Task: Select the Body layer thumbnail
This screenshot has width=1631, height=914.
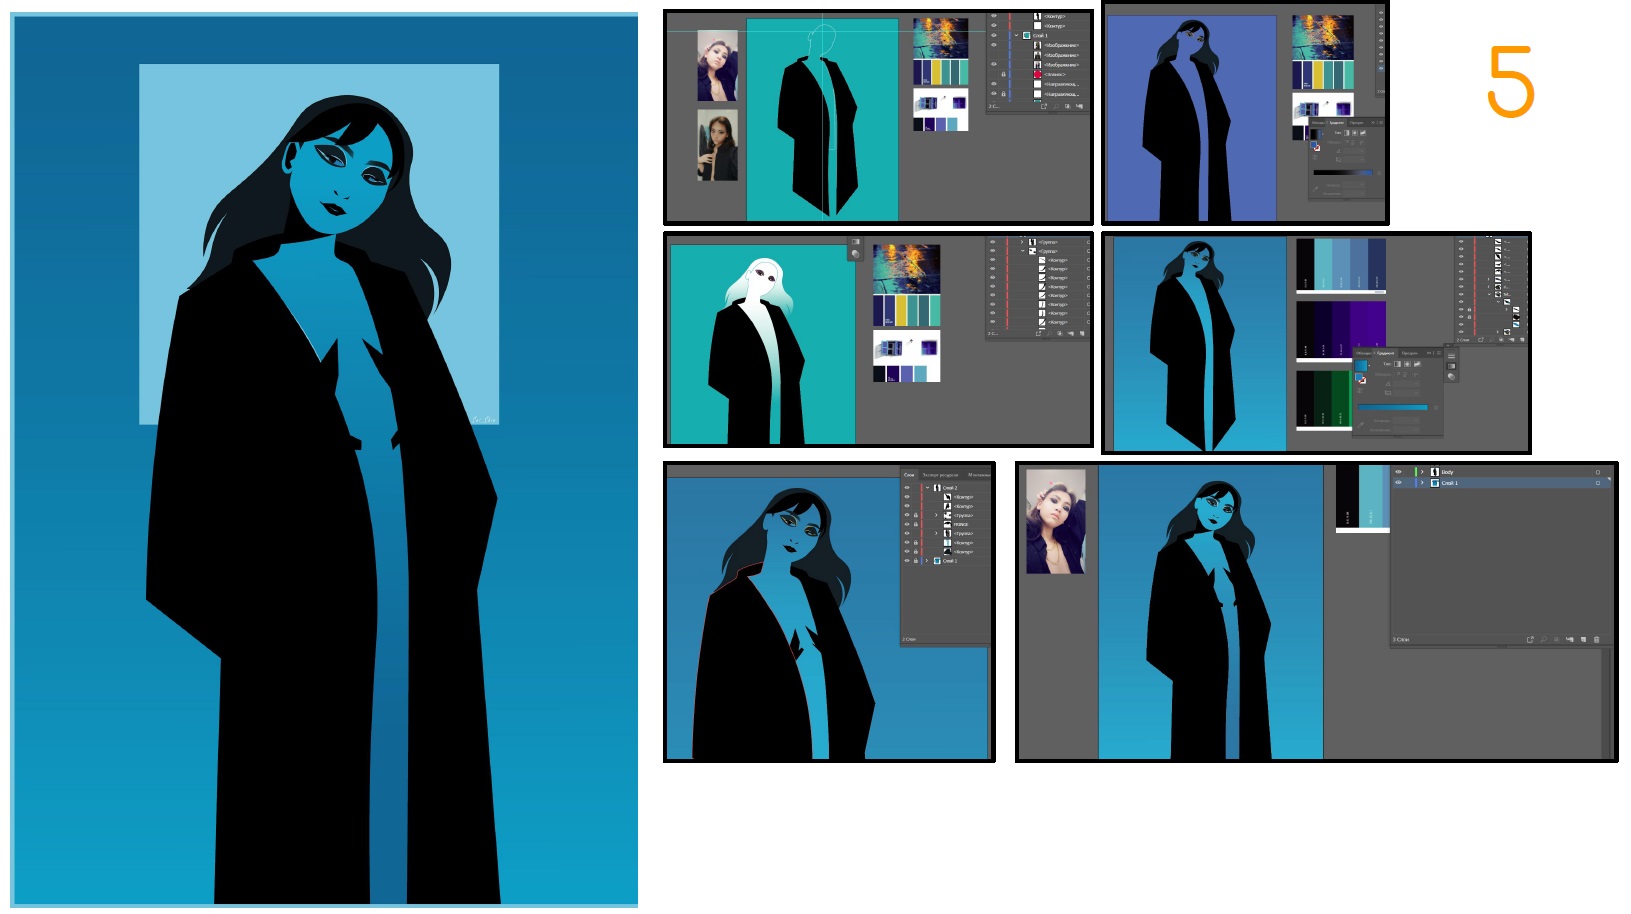Action: tap(1435, 472)
